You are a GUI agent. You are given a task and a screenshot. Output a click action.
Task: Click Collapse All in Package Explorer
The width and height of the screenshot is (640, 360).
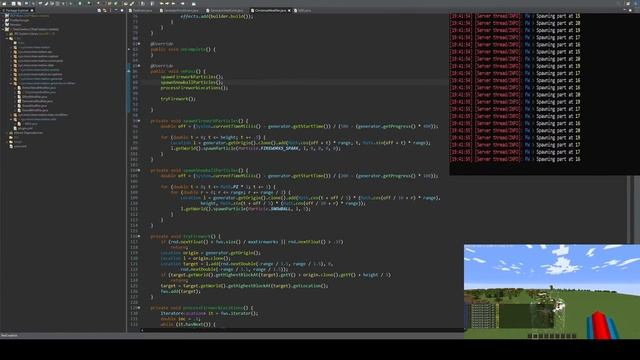point(99,10)
